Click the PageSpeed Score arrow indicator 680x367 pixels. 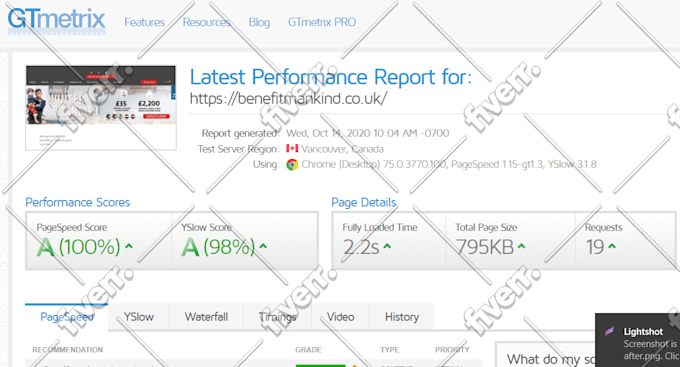[x=129, y=246]
